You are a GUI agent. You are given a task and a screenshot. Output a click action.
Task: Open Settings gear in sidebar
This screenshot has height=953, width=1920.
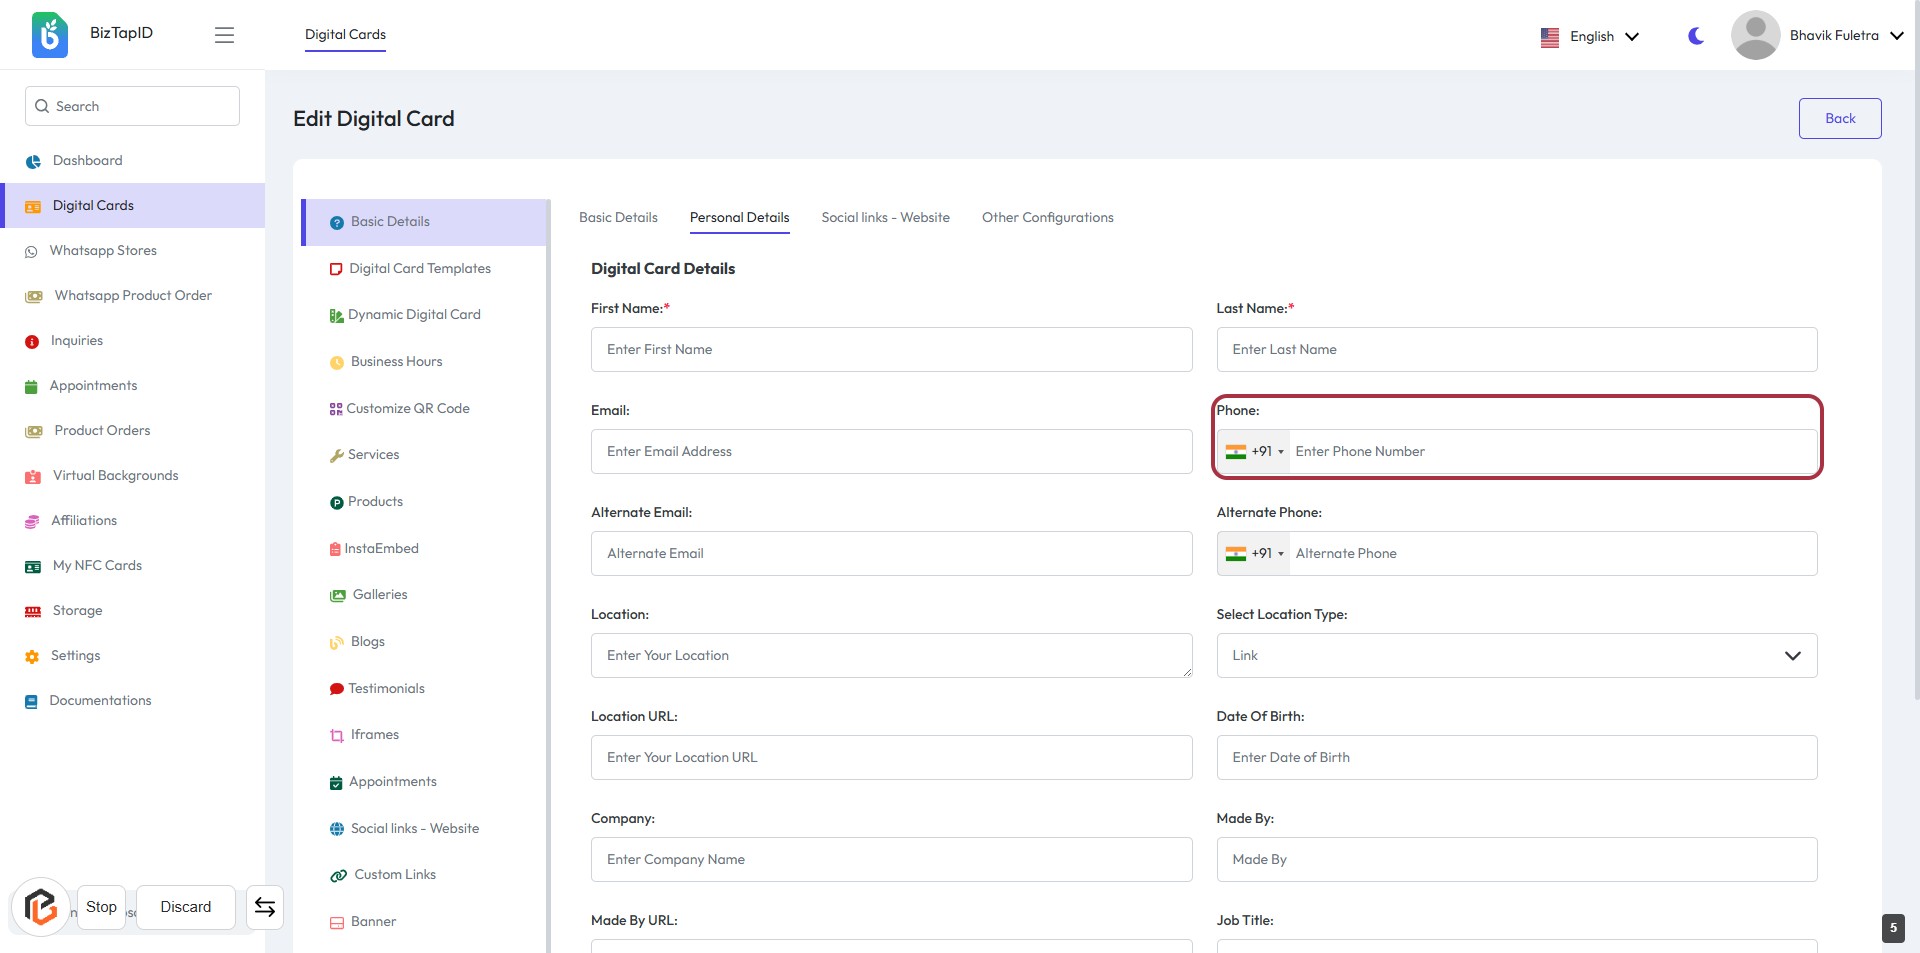pyautogui.click(x=75, y=656)
